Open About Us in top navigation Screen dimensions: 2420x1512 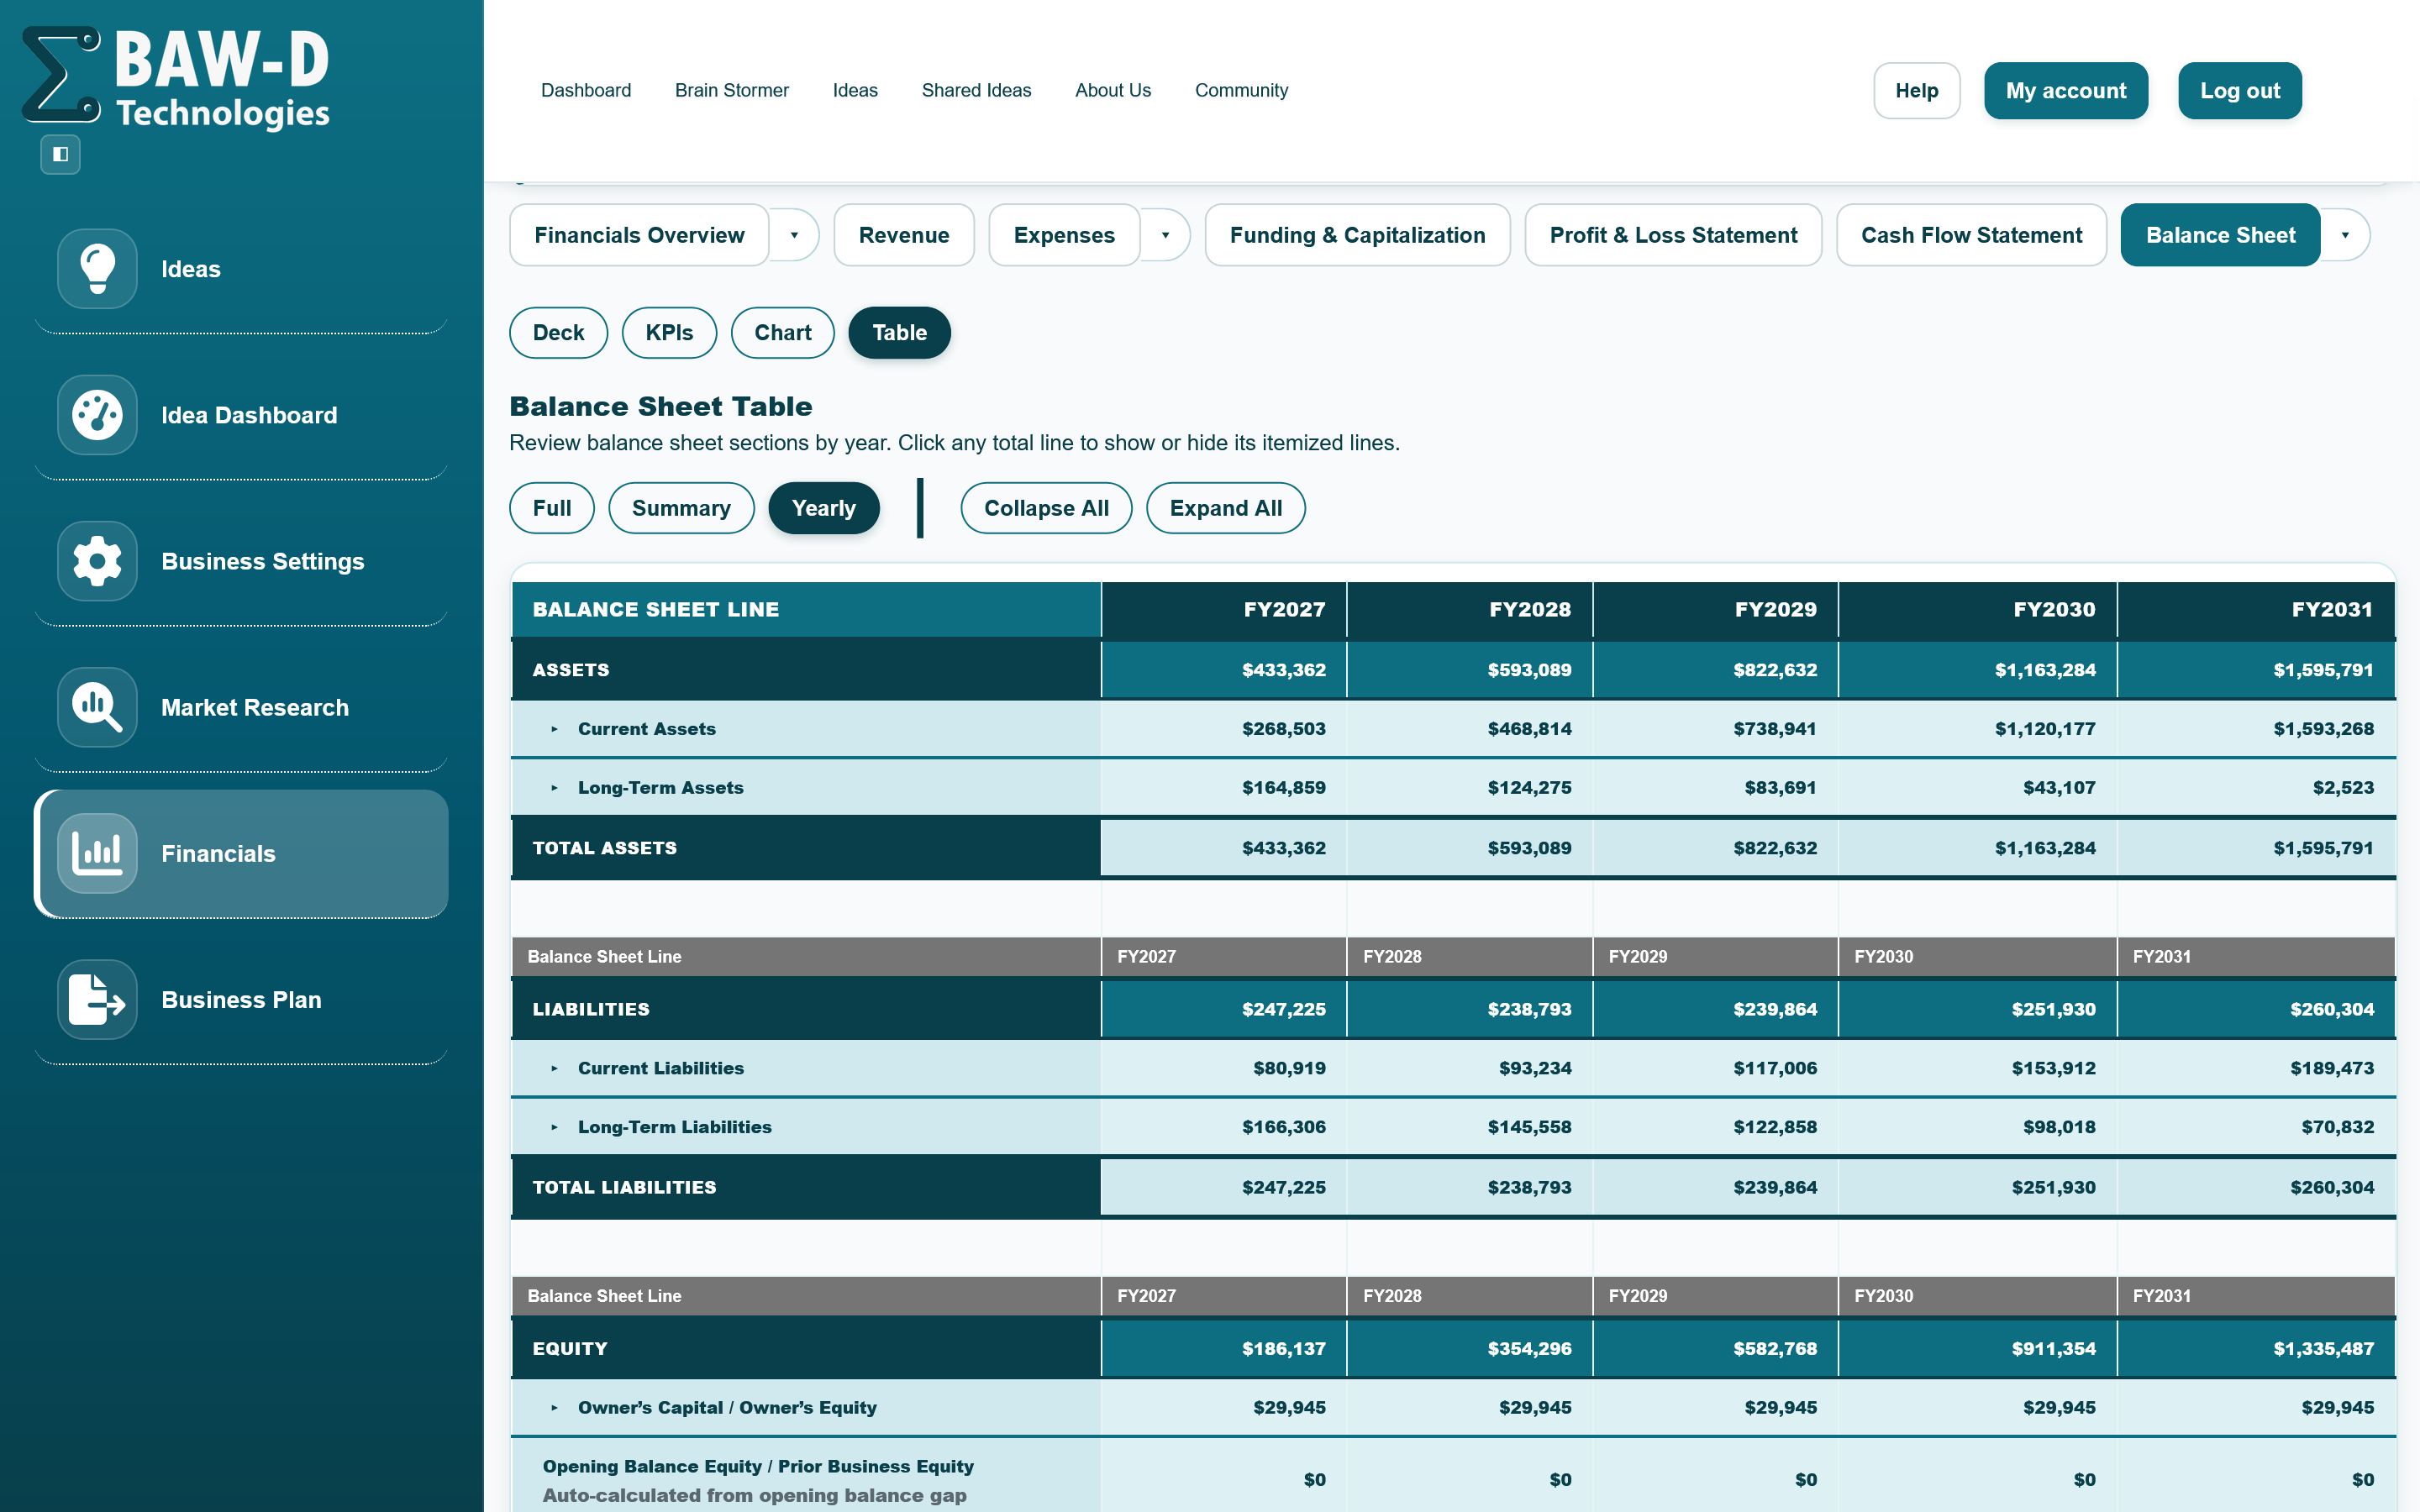(1113, 90)
